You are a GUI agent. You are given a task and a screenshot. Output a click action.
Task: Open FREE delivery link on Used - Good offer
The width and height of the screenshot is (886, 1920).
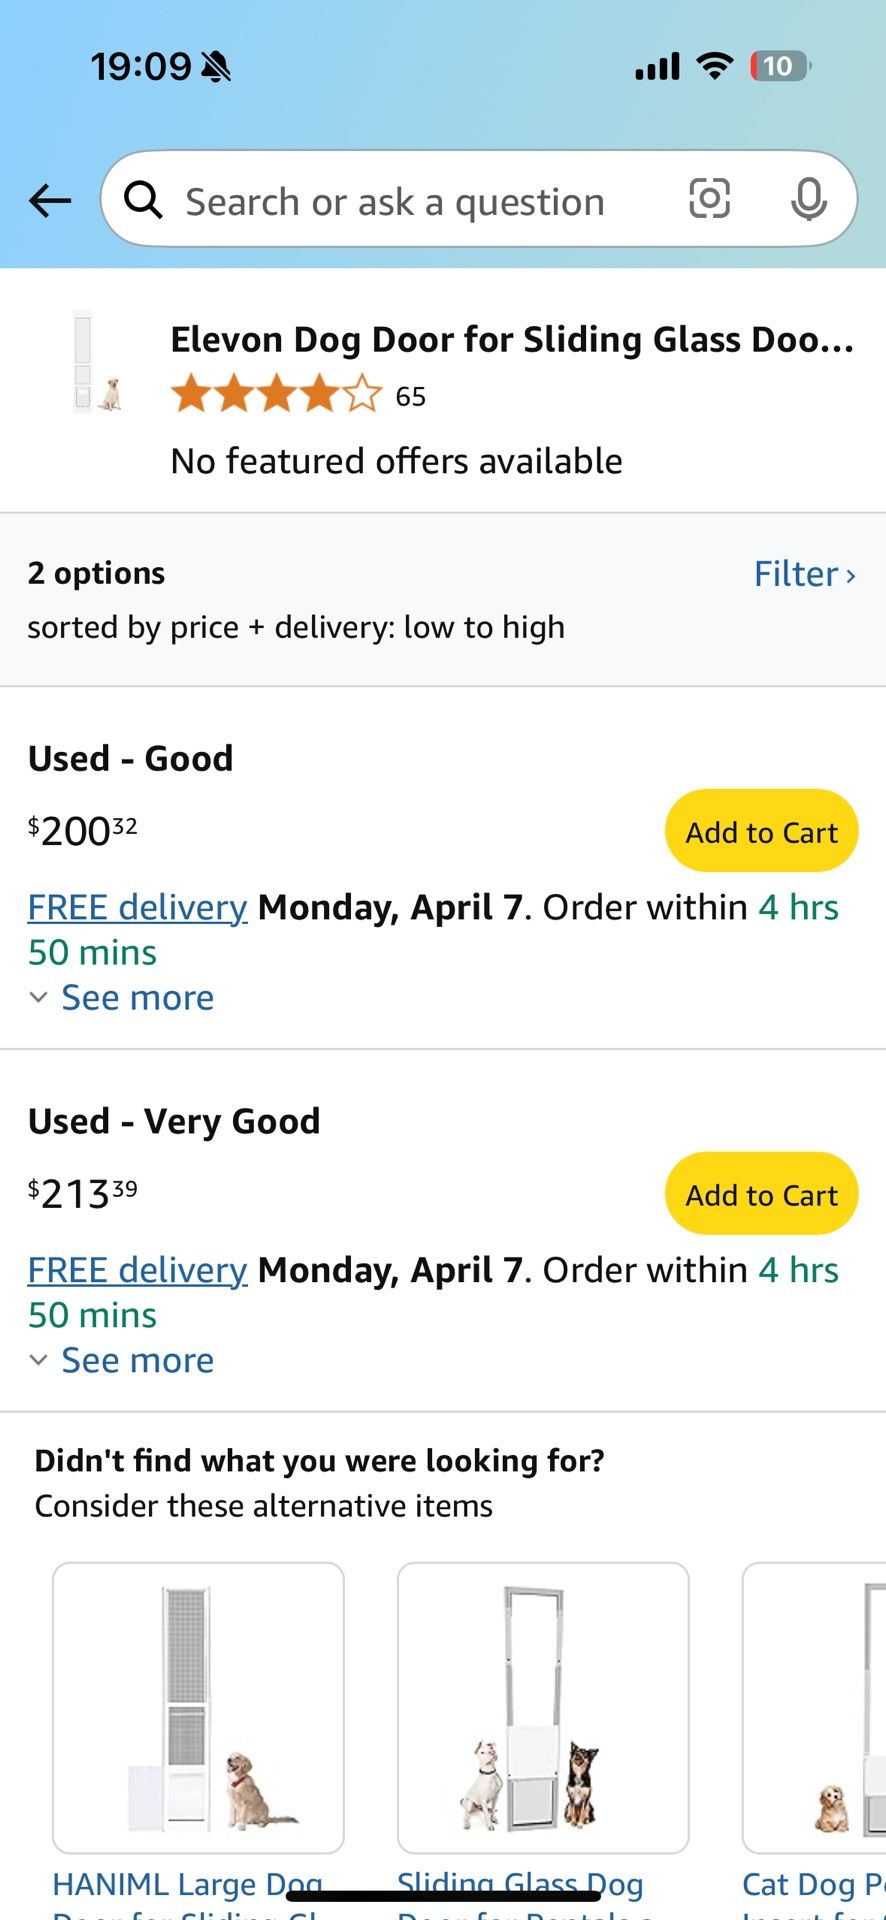[137, 908]
